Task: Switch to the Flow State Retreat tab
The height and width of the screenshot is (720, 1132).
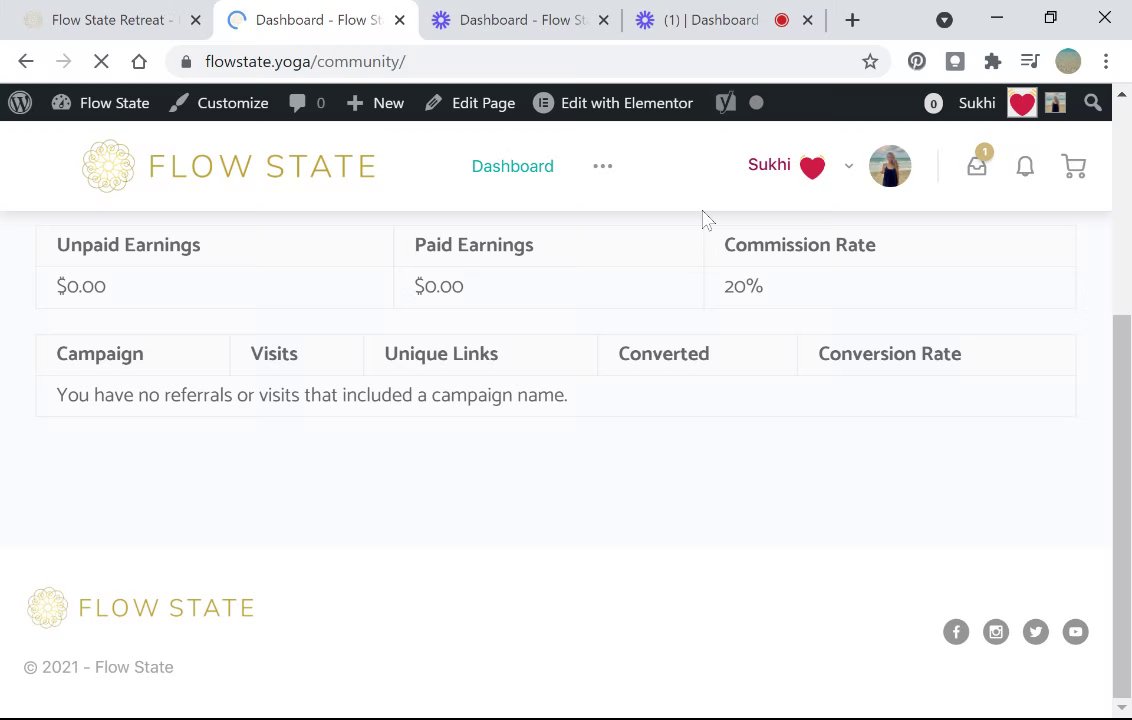Action: [110, 20]
